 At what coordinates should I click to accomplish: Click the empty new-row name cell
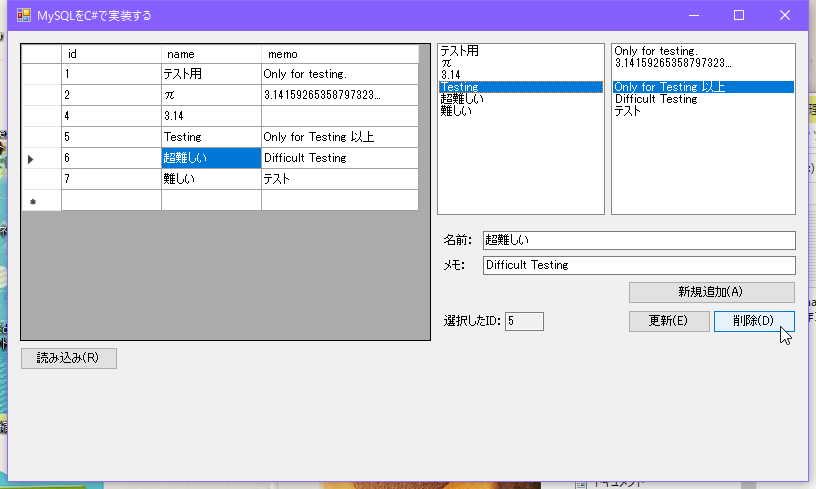211,200
